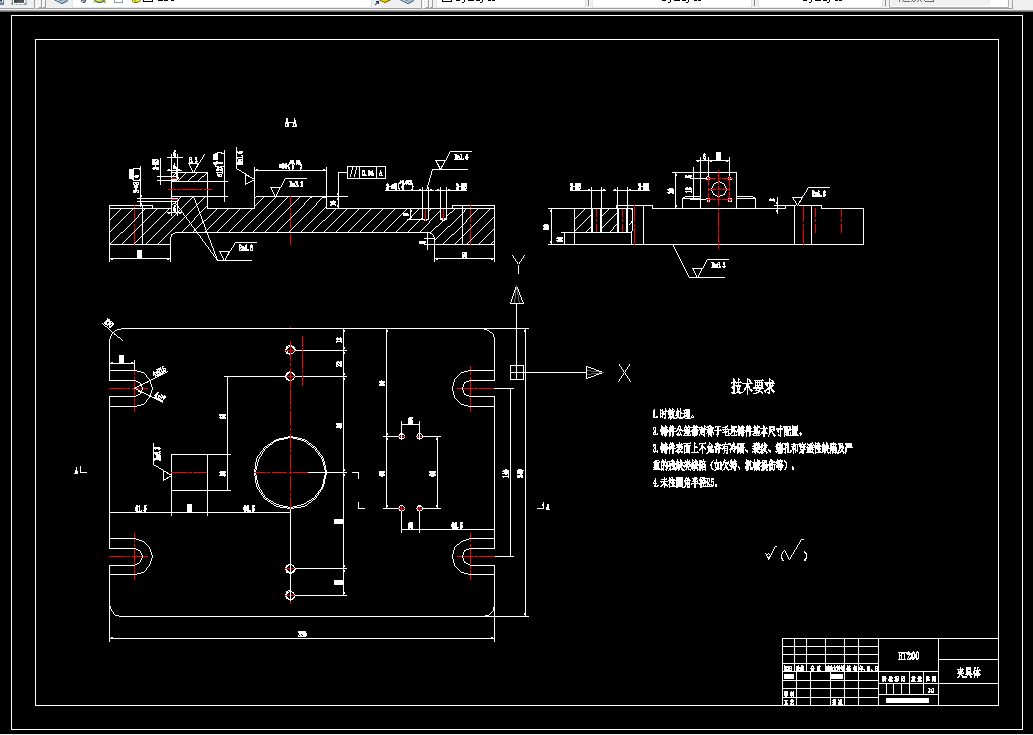Select the large circle in the plan view
The width and height of the screenshot is (1033, 735).
tap(291, 472)
